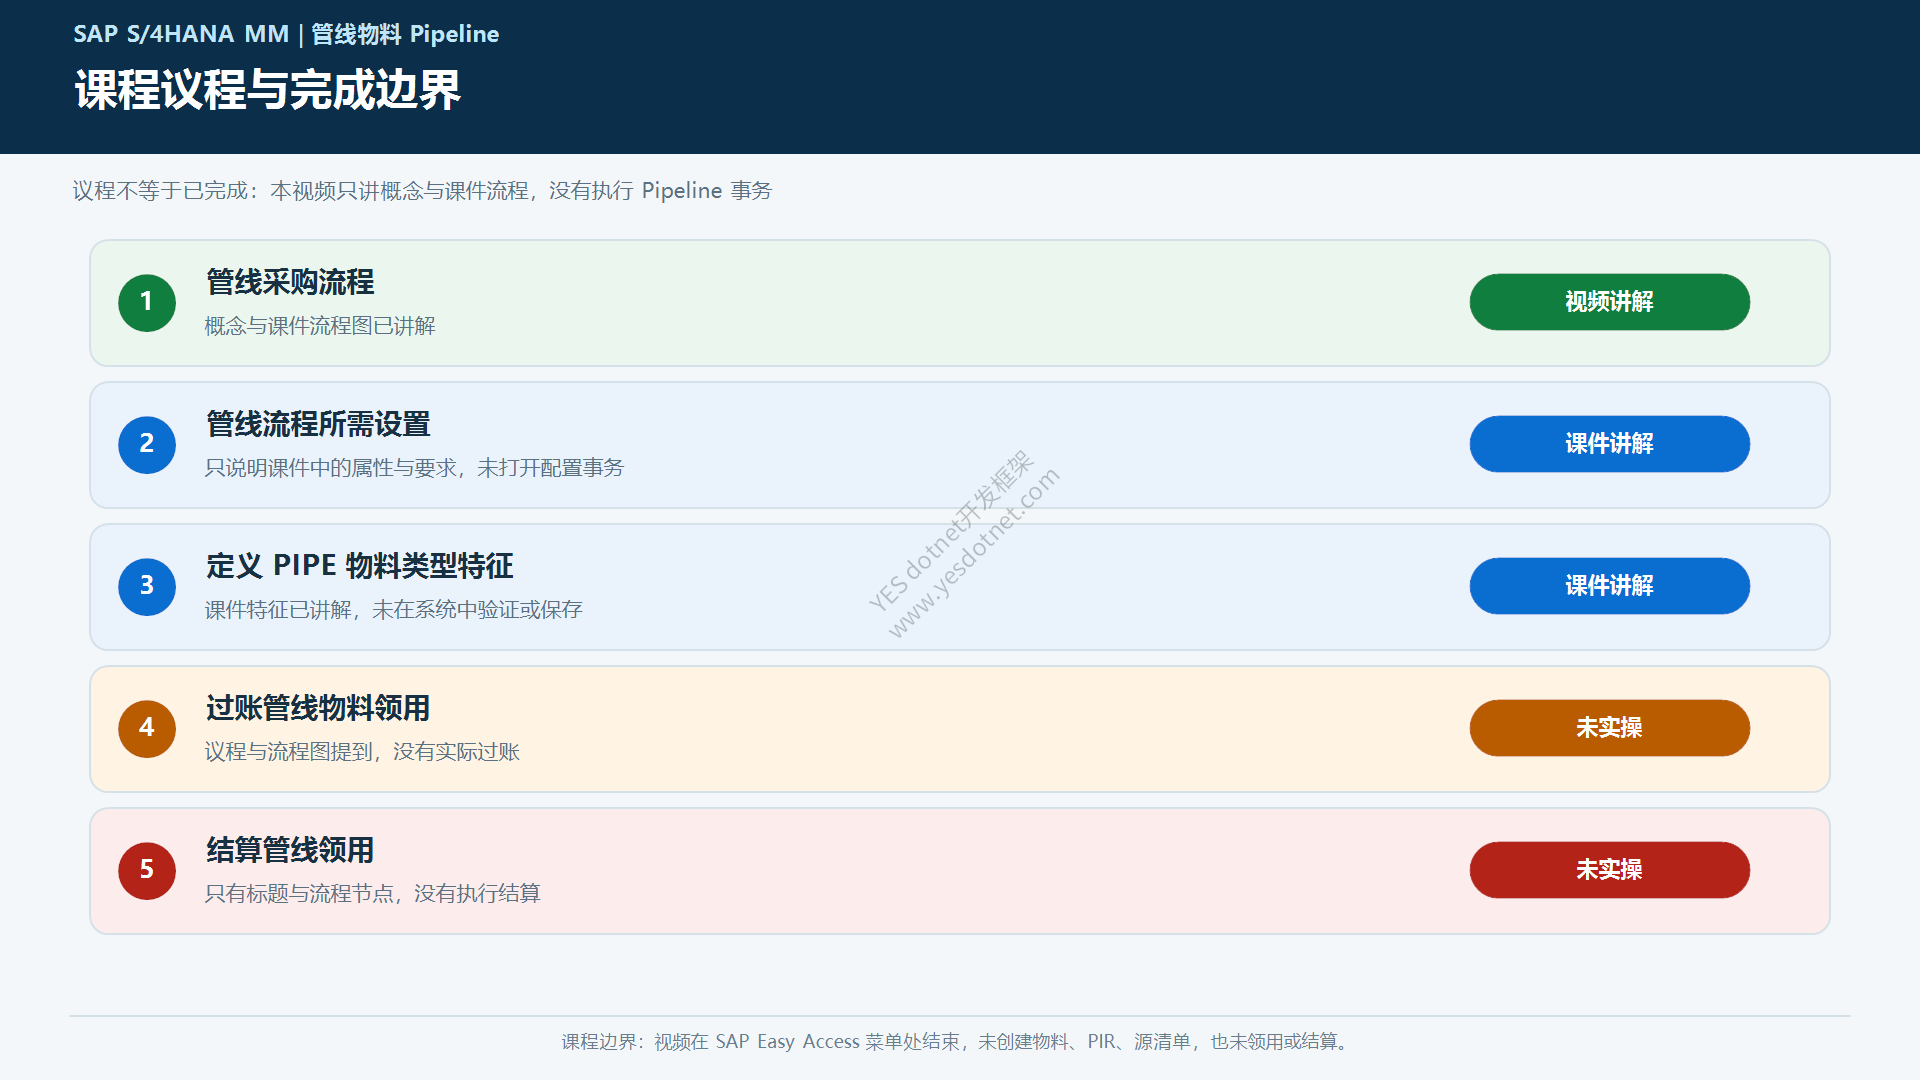1920x1080 pixels.
Task: Click the 课程议程与完成边界 title
Action: (x=267, y=90)
